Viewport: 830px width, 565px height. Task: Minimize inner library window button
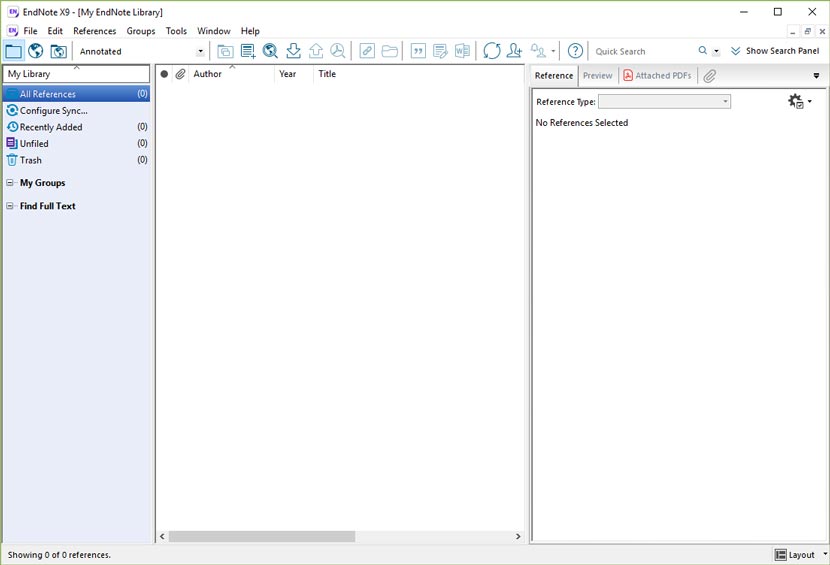(x=792, y=31)
